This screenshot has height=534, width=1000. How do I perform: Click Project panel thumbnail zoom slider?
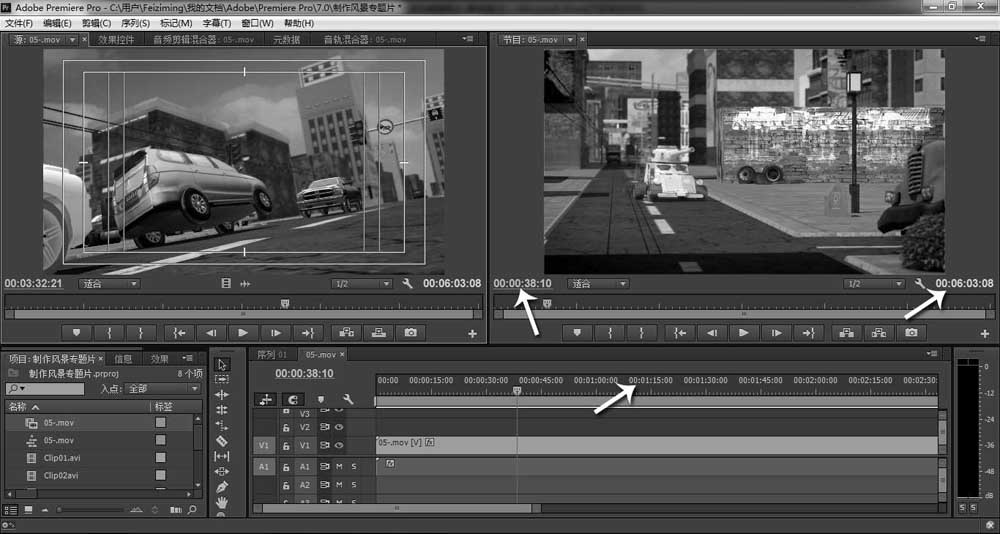pos(91,510)
